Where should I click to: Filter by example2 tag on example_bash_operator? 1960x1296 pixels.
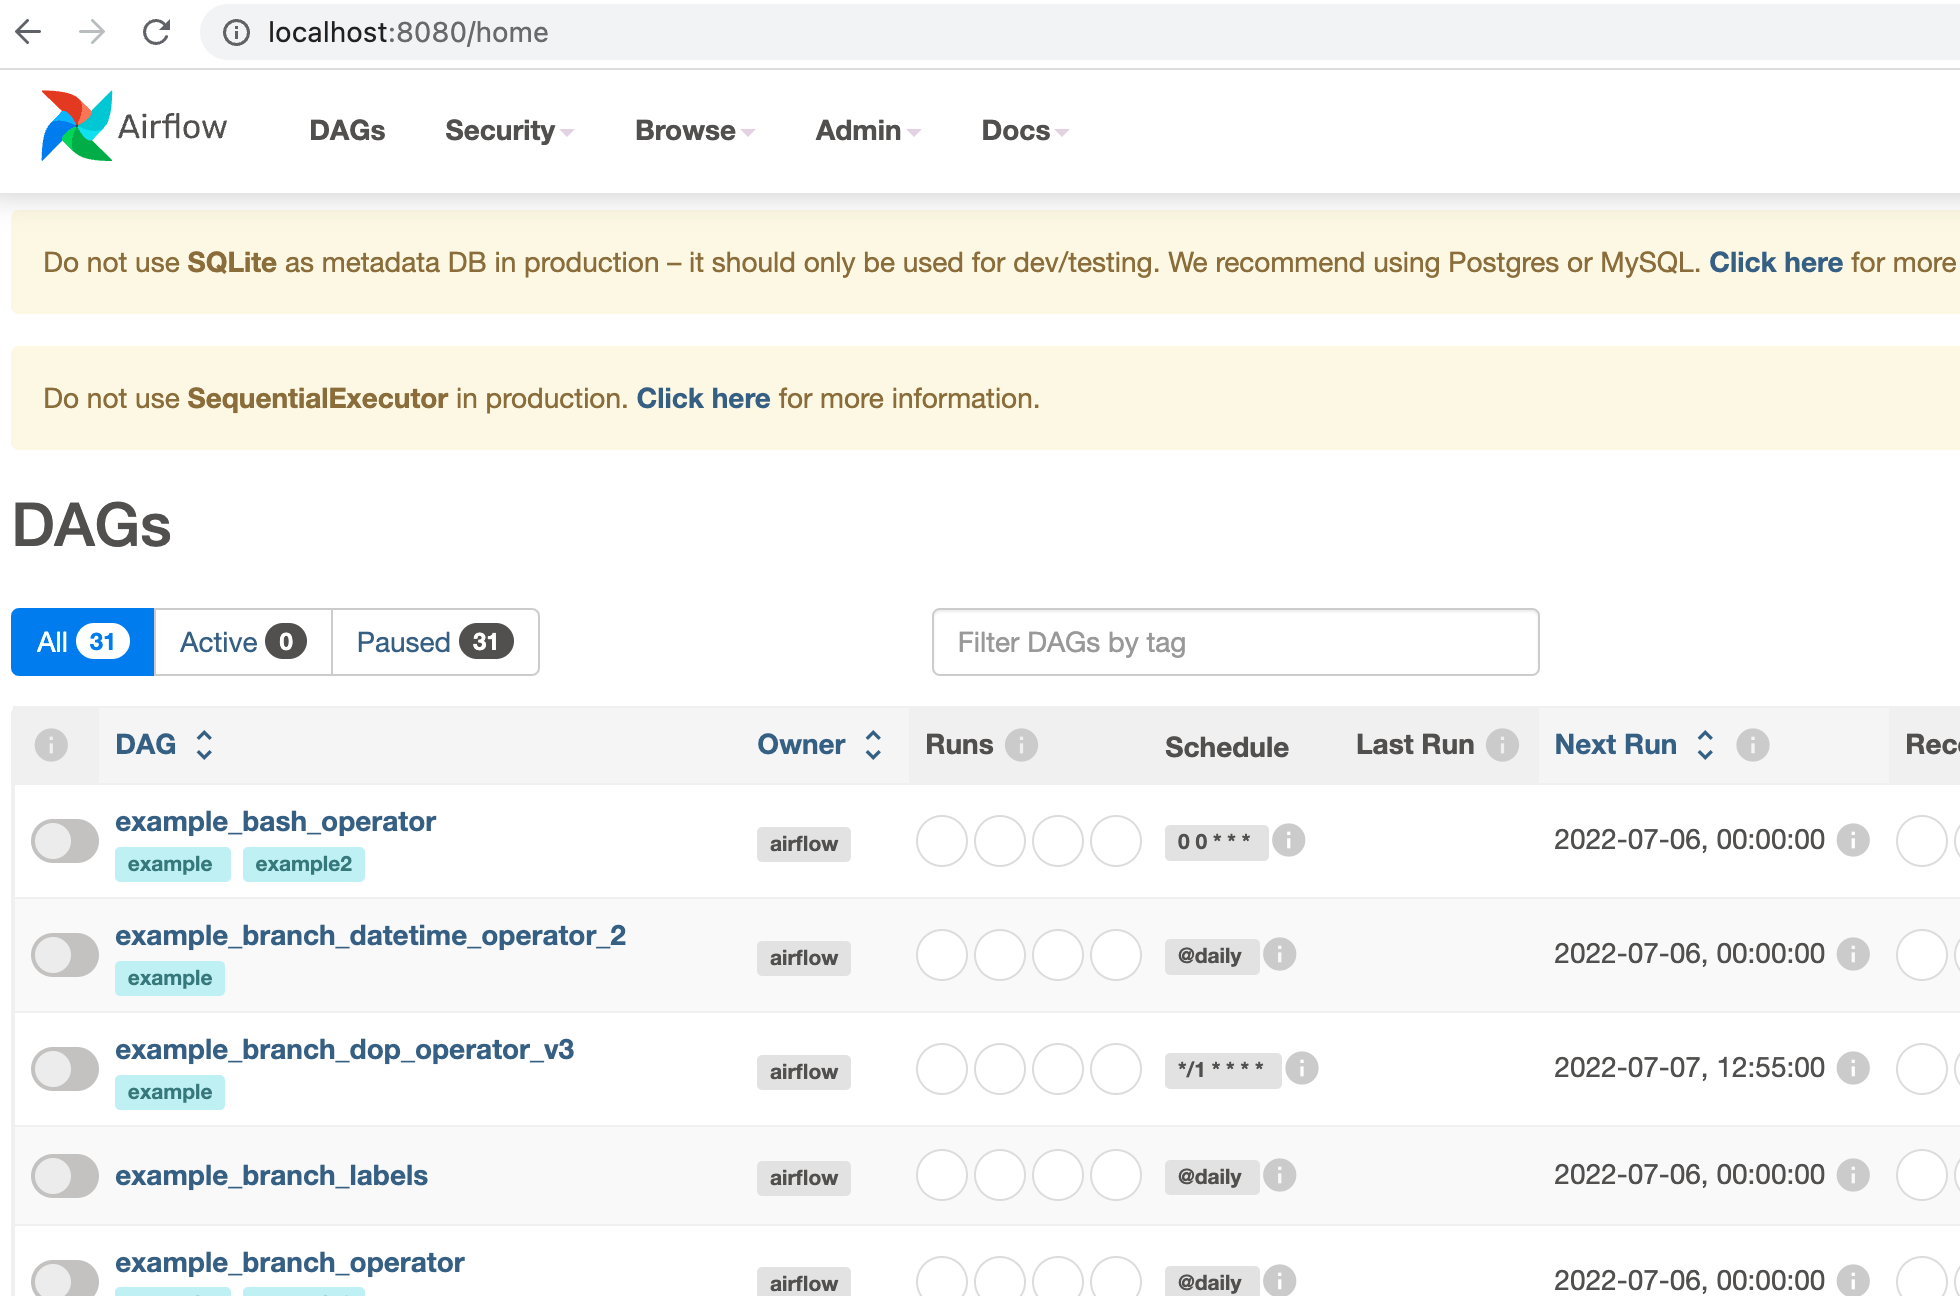(x=303, y=864)
